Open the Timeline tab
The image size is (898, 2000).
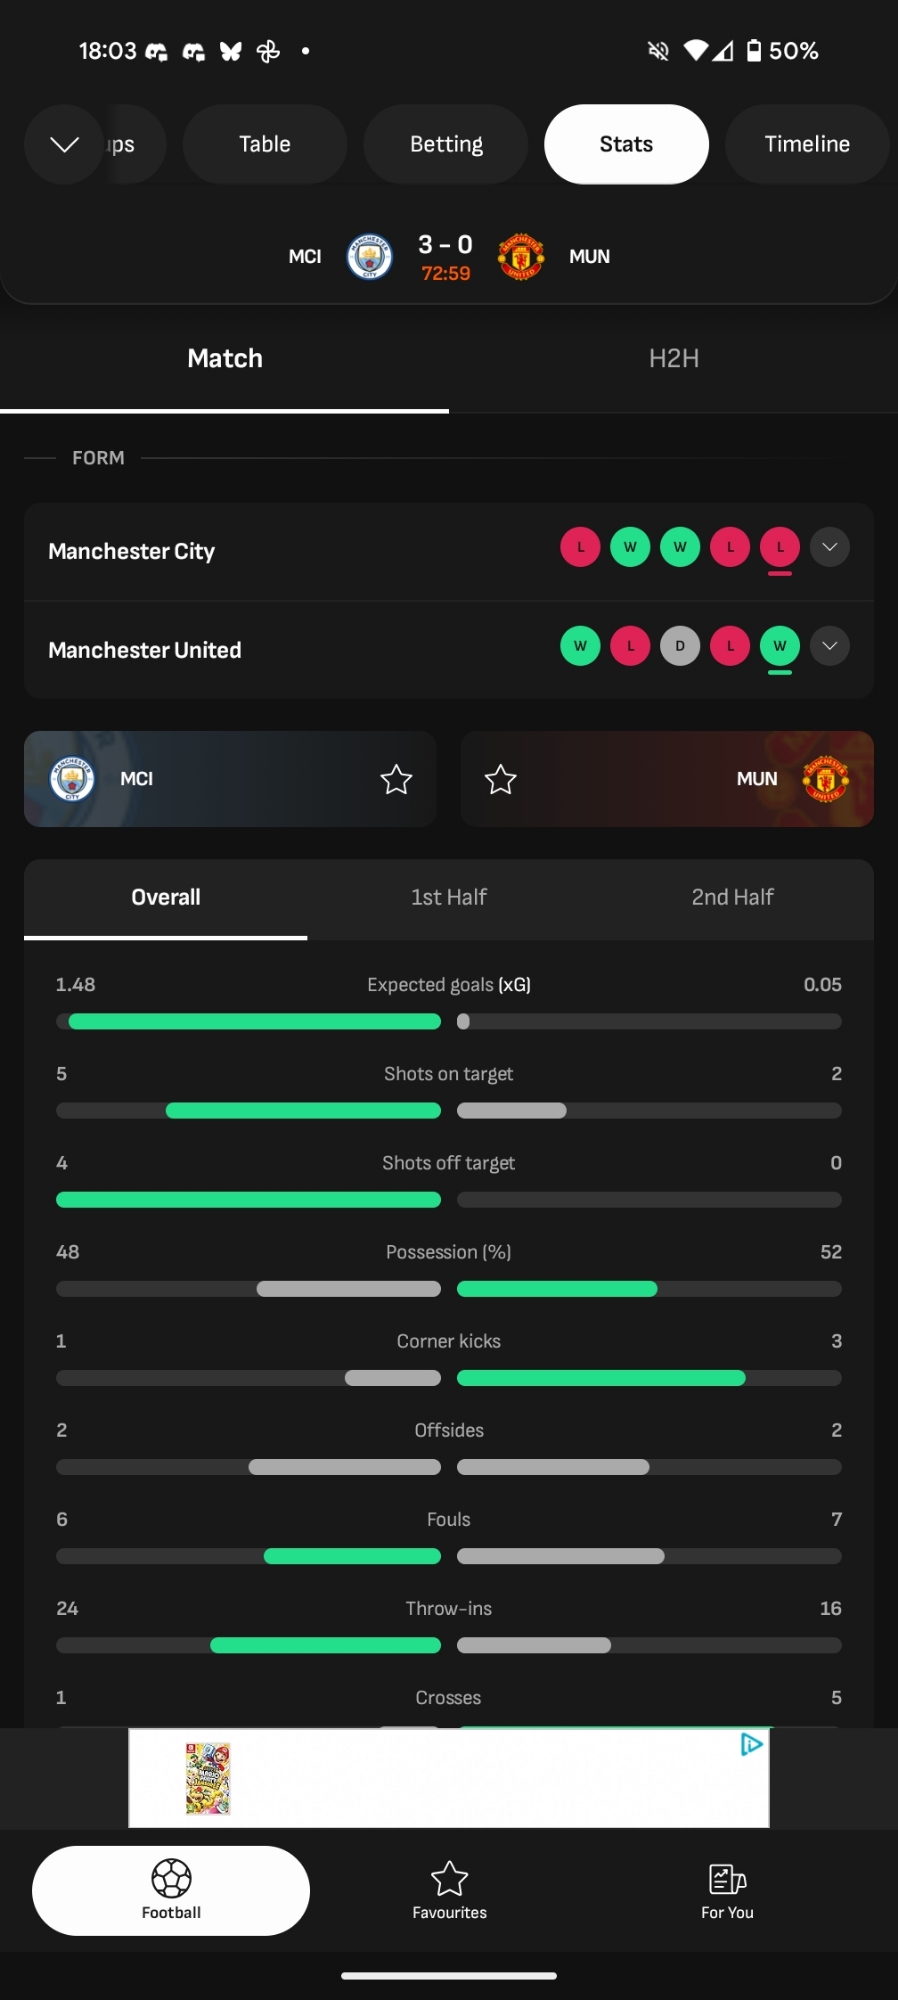click(x=806, y=145)
